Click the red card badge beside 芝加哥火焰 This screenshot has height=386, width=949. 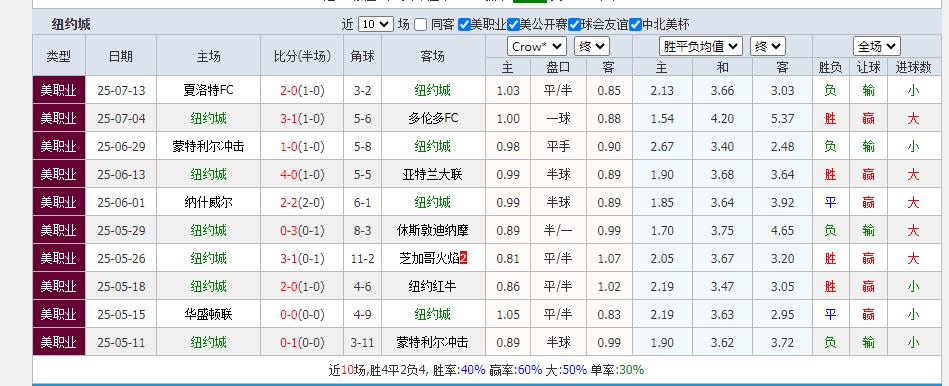[x=464, y=258]
